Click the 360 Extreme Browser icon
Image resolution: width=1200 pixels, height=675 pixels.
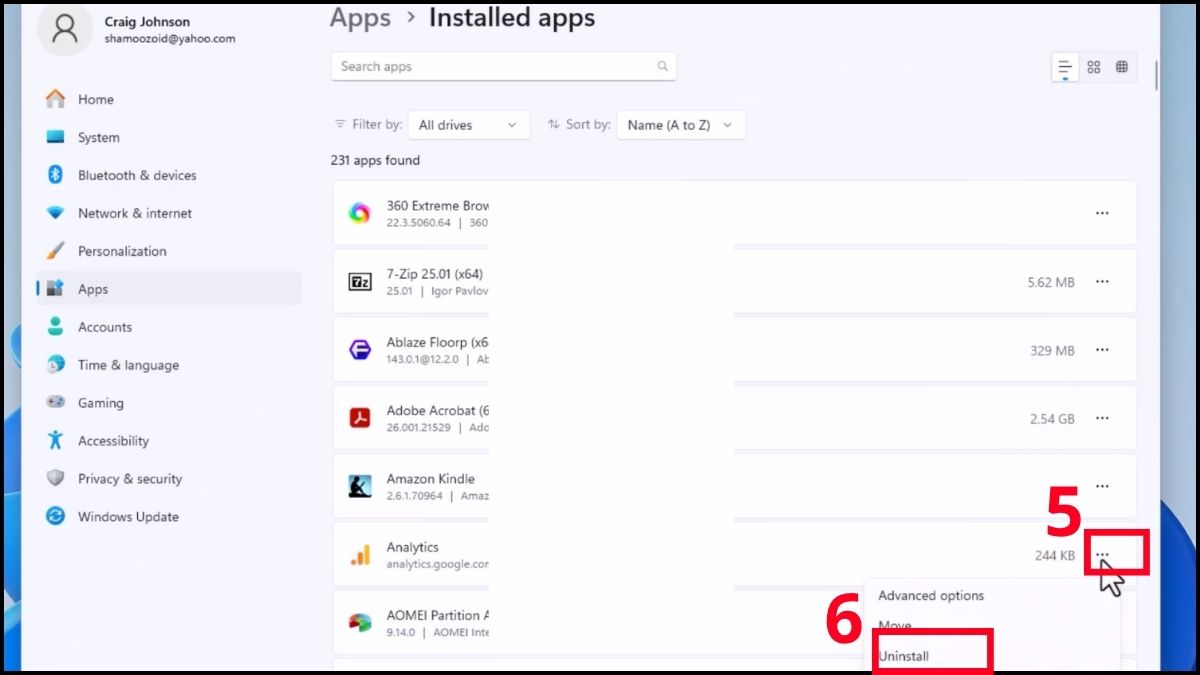tap(360, 213)
